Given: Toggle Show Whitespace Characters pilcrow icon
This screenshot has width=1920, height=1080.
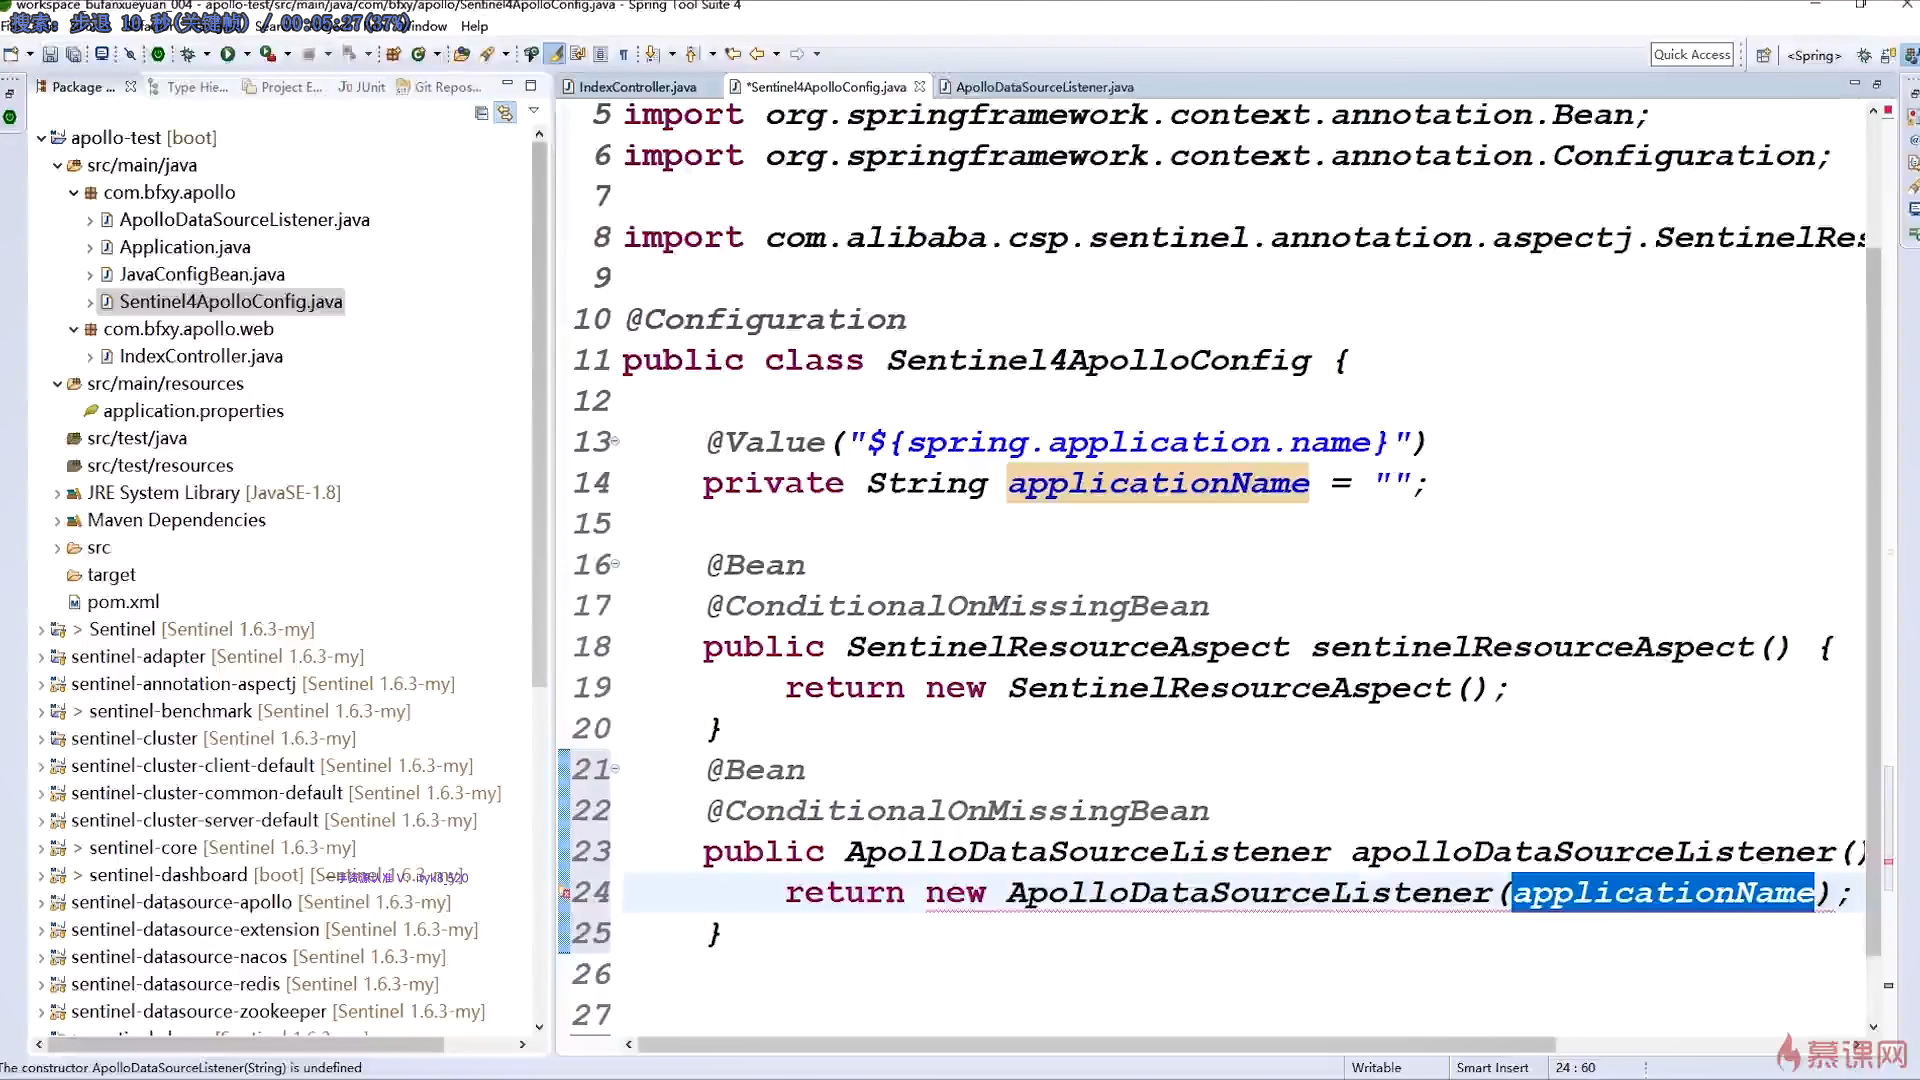Looking at the screenshot, I should point(624,54).
